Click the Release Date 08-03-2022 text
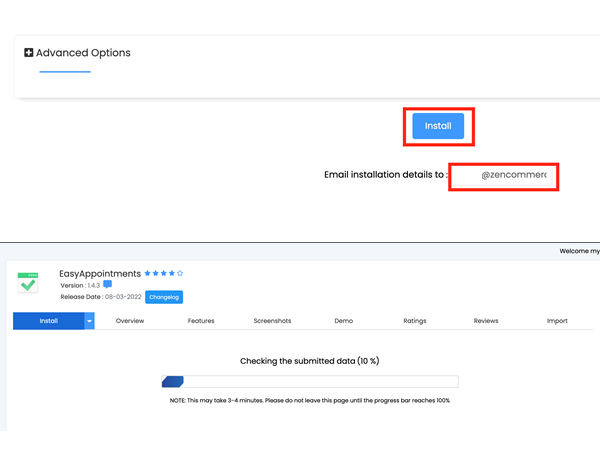Viewport: 600px width, 460px height. click(101, 297)
